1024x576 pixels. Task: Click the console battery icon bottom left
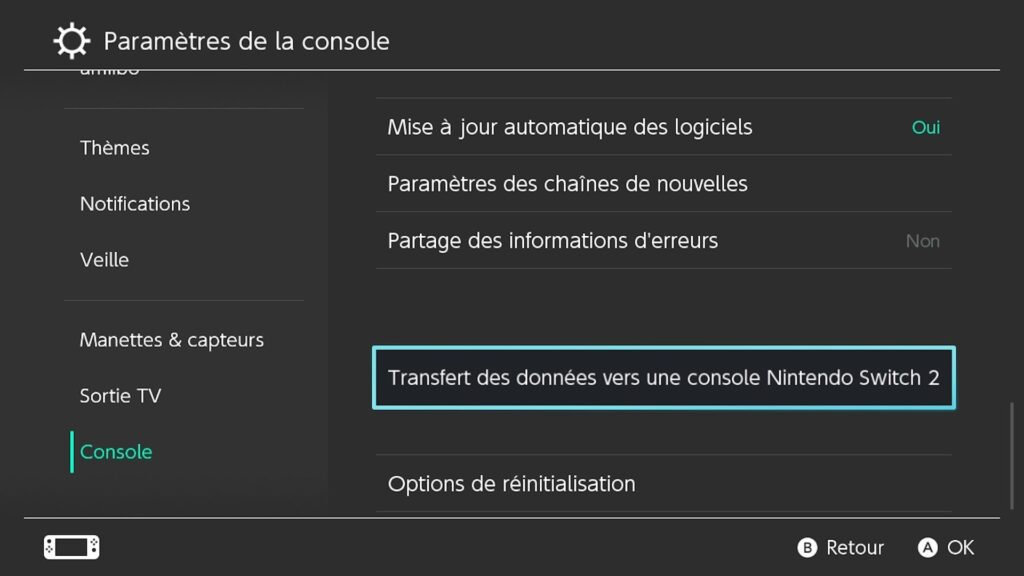(x=70, y=547)
